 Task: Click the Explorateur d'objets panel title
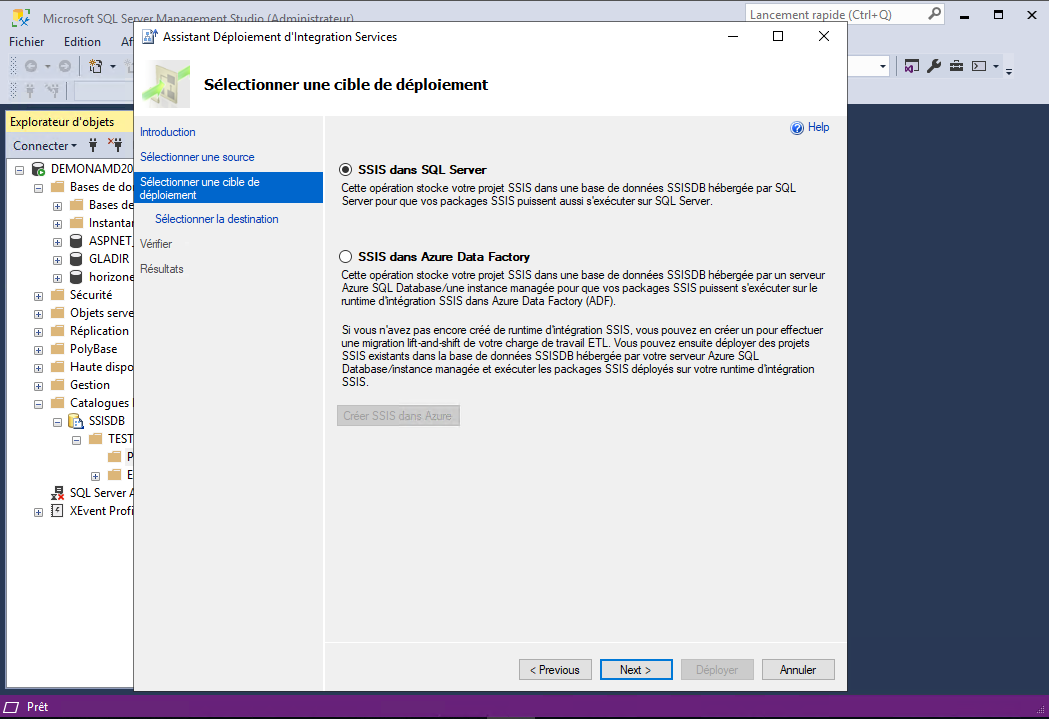pos(62,122)
